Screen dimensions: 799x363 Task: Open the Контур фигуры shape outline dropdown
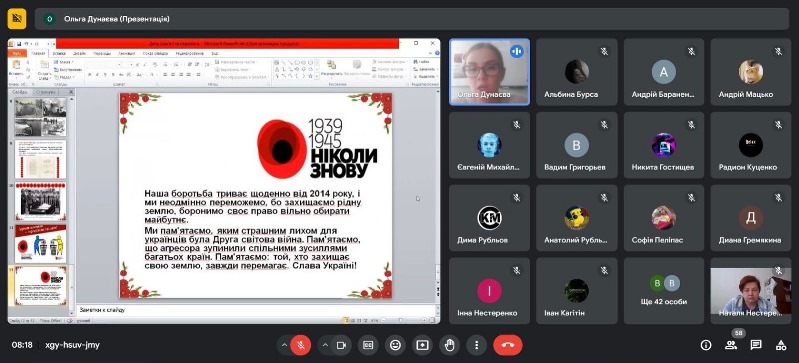pos(390,69)
